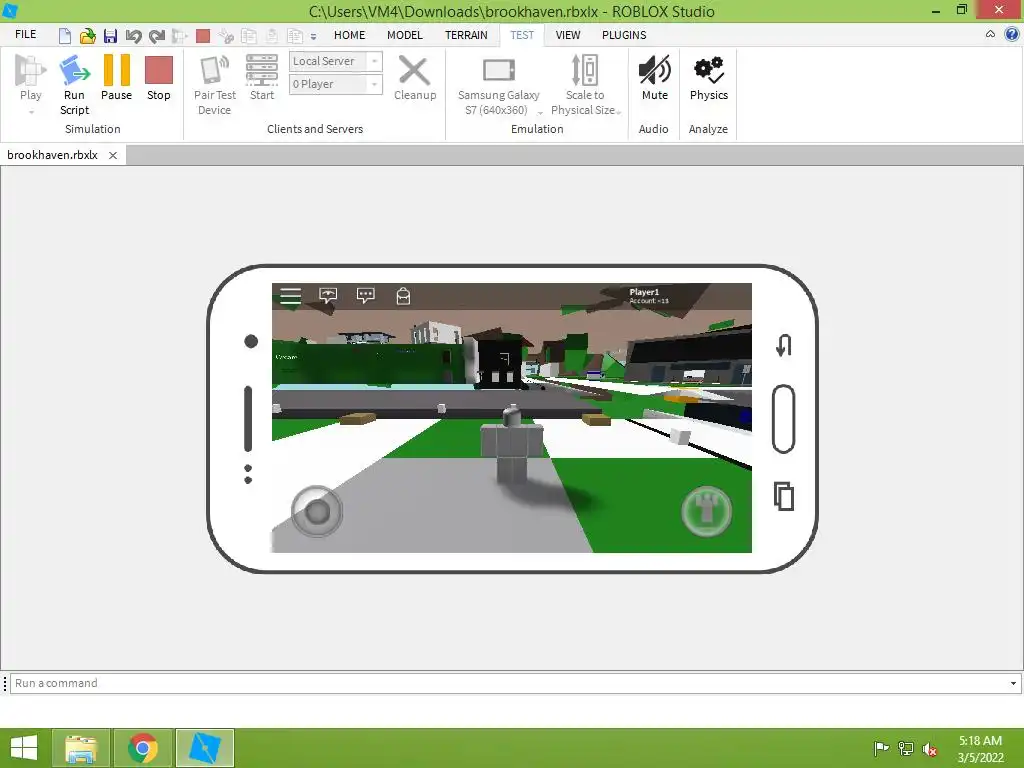Close the brookhaven.rbxlx tab

(x=113, y=155)
